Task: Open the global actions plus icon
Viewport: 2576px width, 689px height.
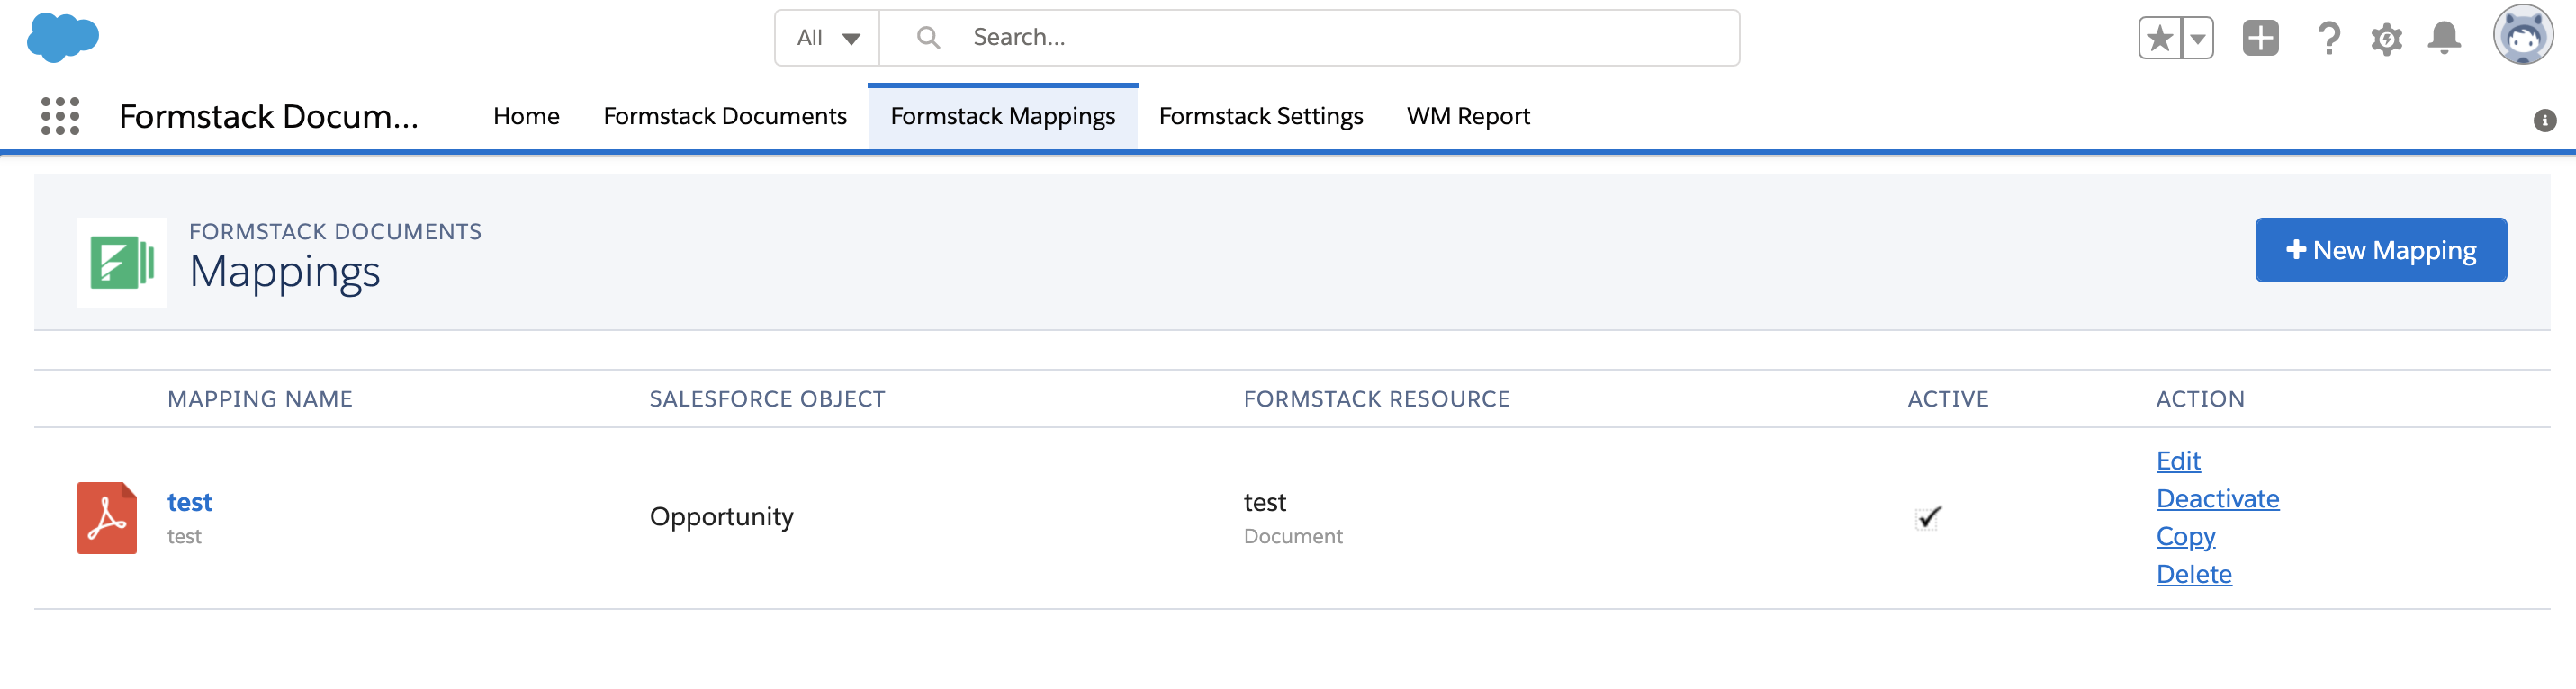Action: pyautogui.click(x=2260, y=39)
